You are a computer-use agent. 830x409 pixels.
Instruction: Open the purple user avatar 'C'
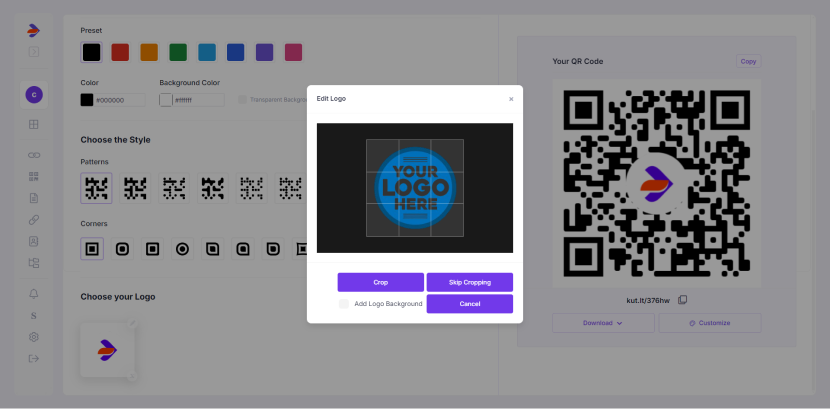click(x=34, y=95)
